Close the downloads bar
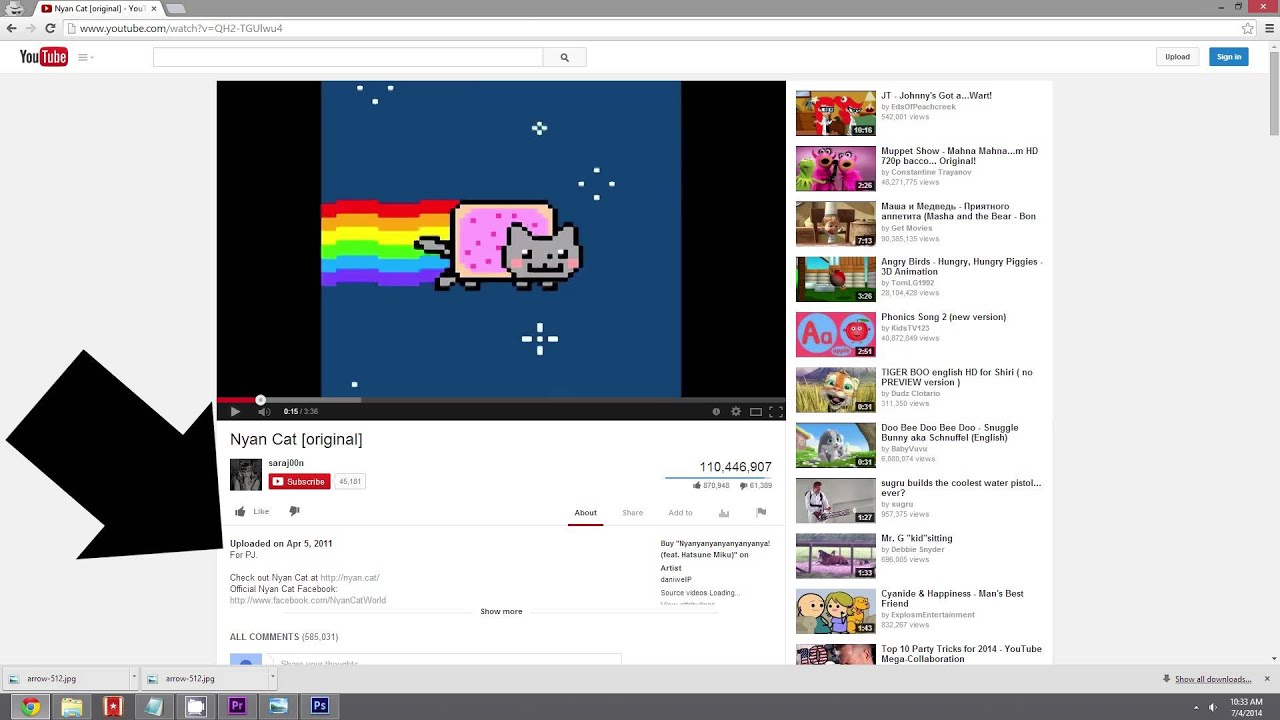The height and width of the screenshot is (720, 1280). coord(1267,679)
